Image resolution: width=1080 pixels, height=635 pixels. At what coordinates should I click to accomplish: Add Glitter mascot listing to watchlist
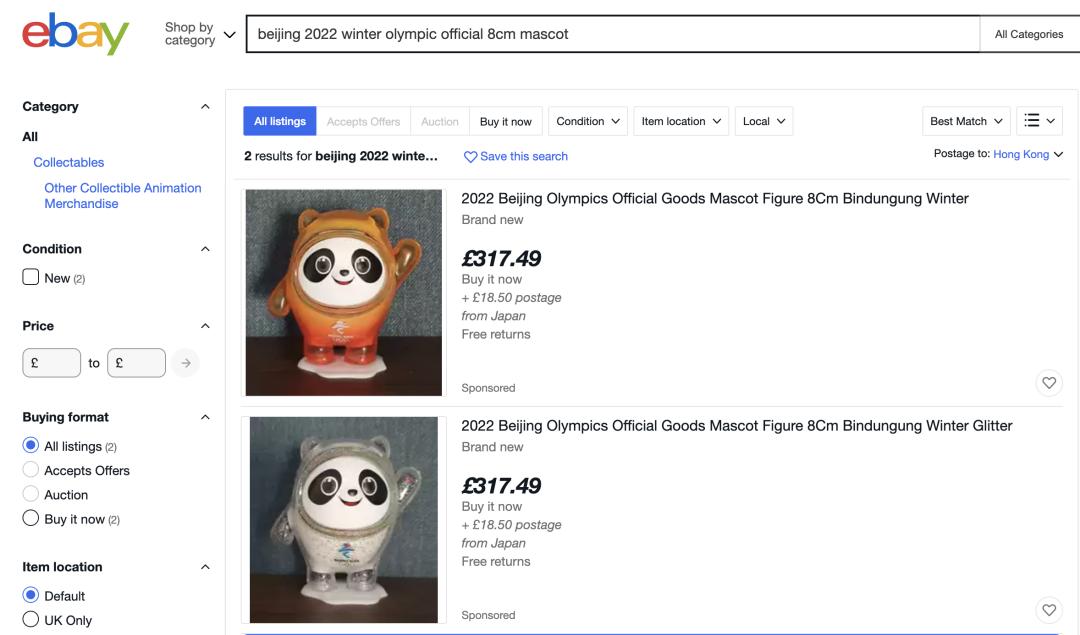1049,609
